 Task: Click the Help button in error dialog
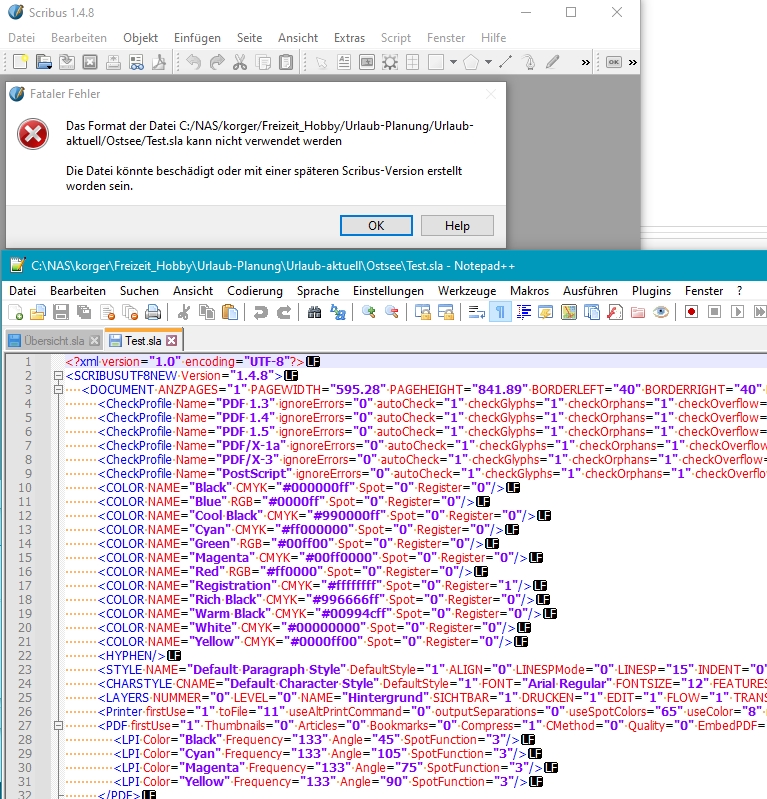click(457, 225)
